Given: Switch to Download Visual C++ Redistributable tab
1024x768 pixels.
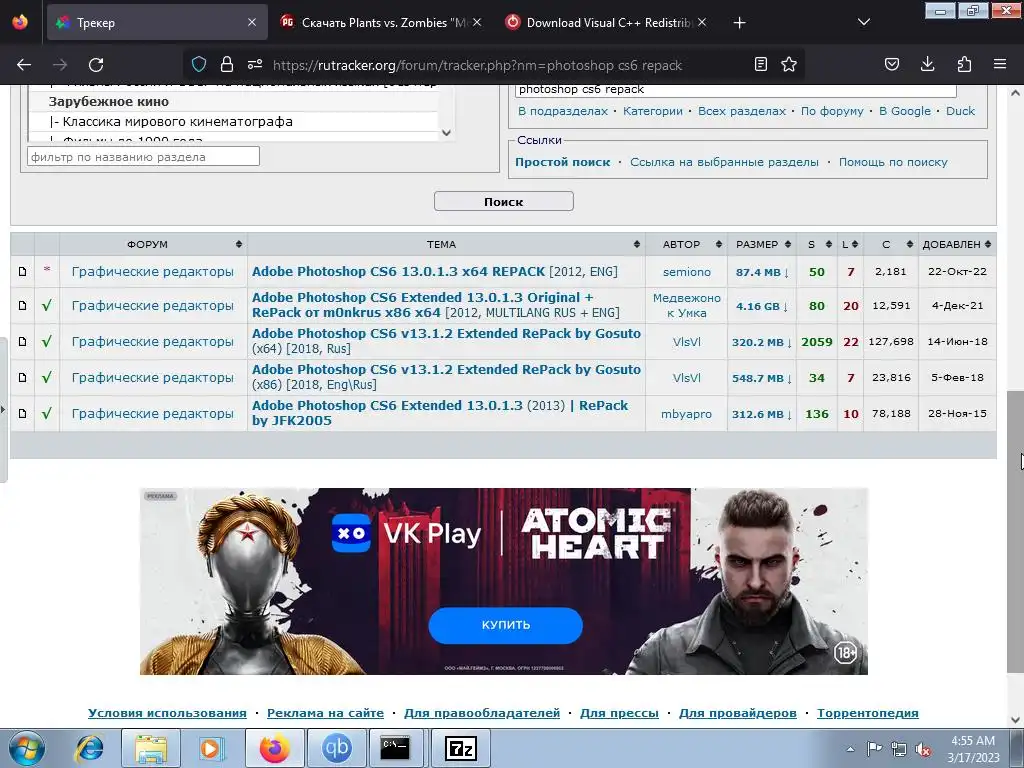Looking at the screenshot, I should pos(607,22).
